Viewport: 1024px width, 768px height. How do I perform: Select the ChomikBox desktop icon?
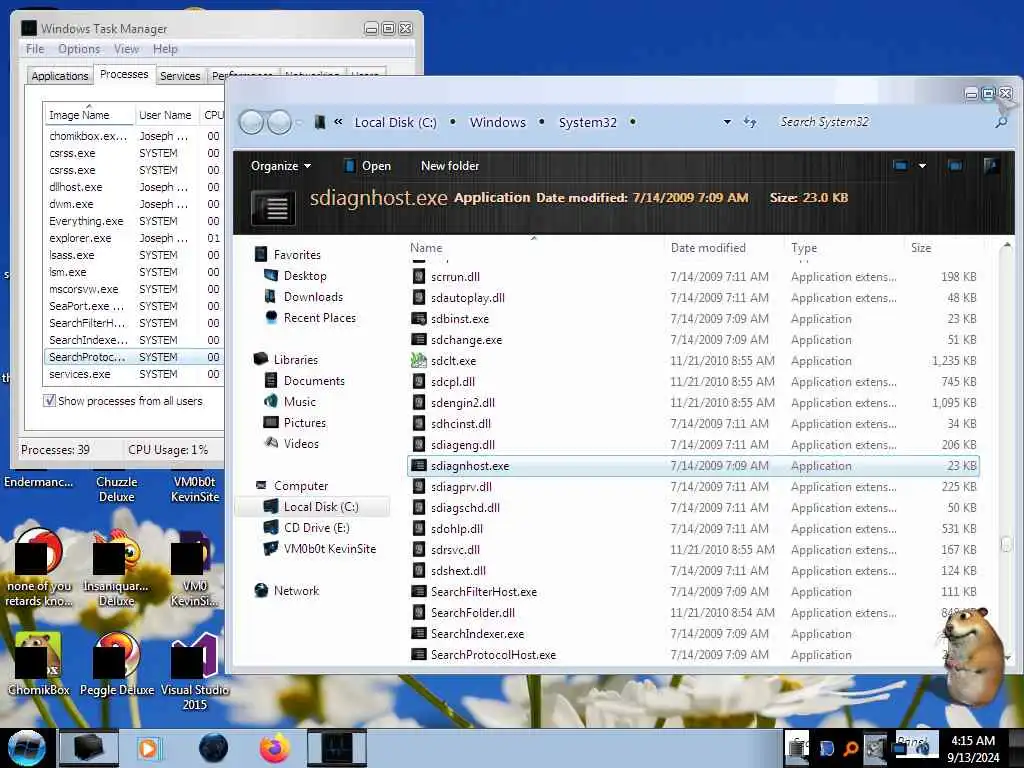click(x=38, y=664)
